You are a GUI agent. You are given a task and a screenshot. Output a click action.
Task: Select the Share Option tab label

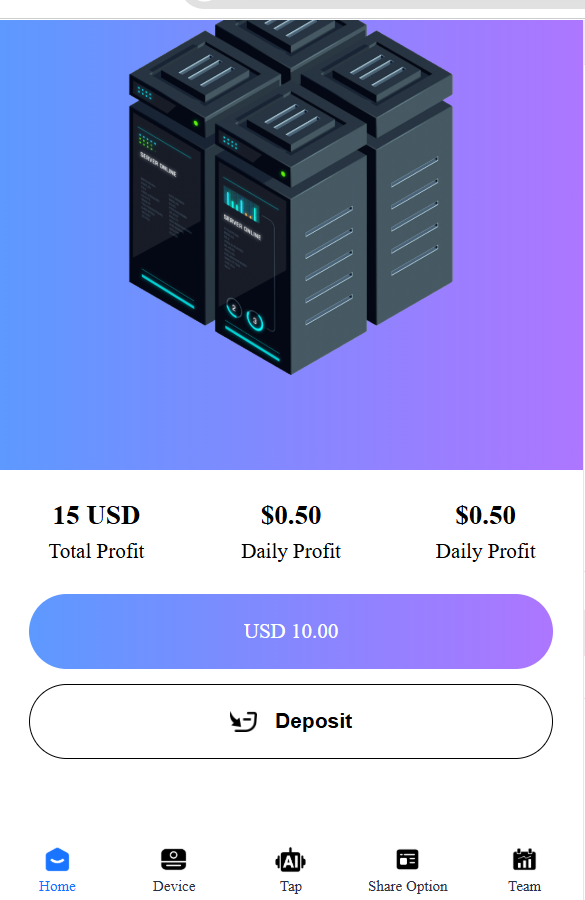pos(408,887)
